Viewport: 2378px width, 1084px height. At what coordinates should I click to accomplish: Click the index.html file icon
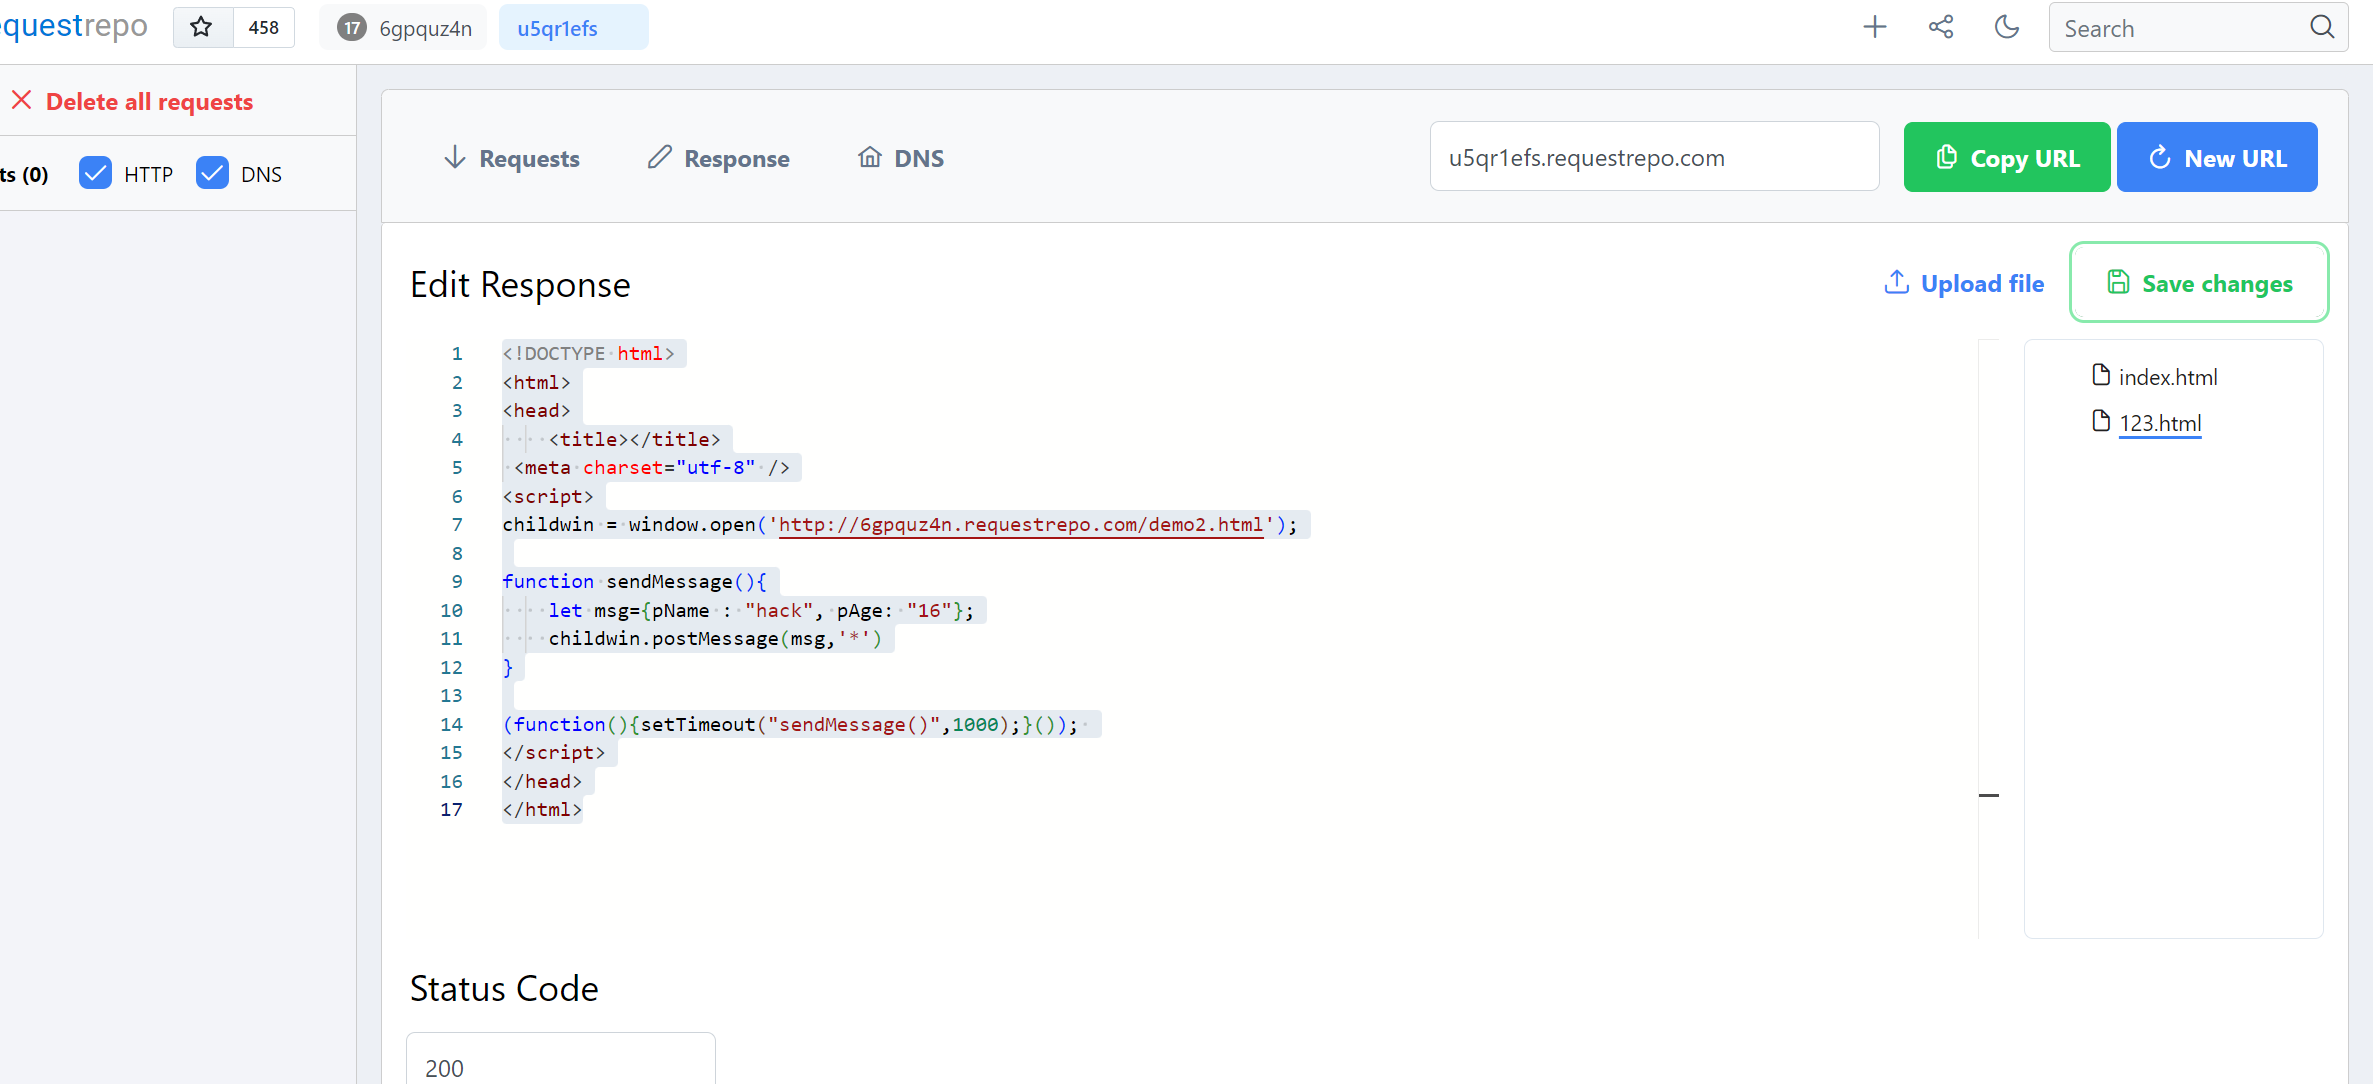2101,375
